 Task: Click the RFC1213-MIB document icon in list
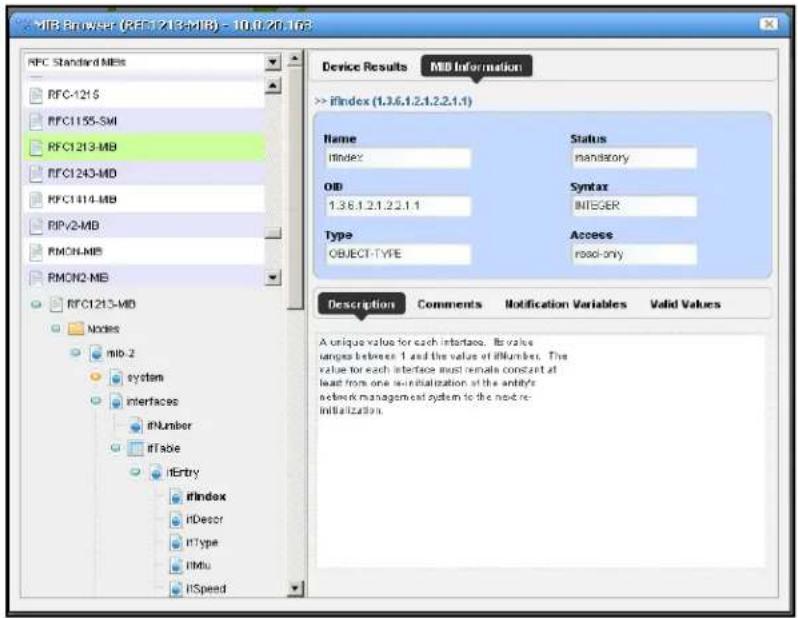36,147
